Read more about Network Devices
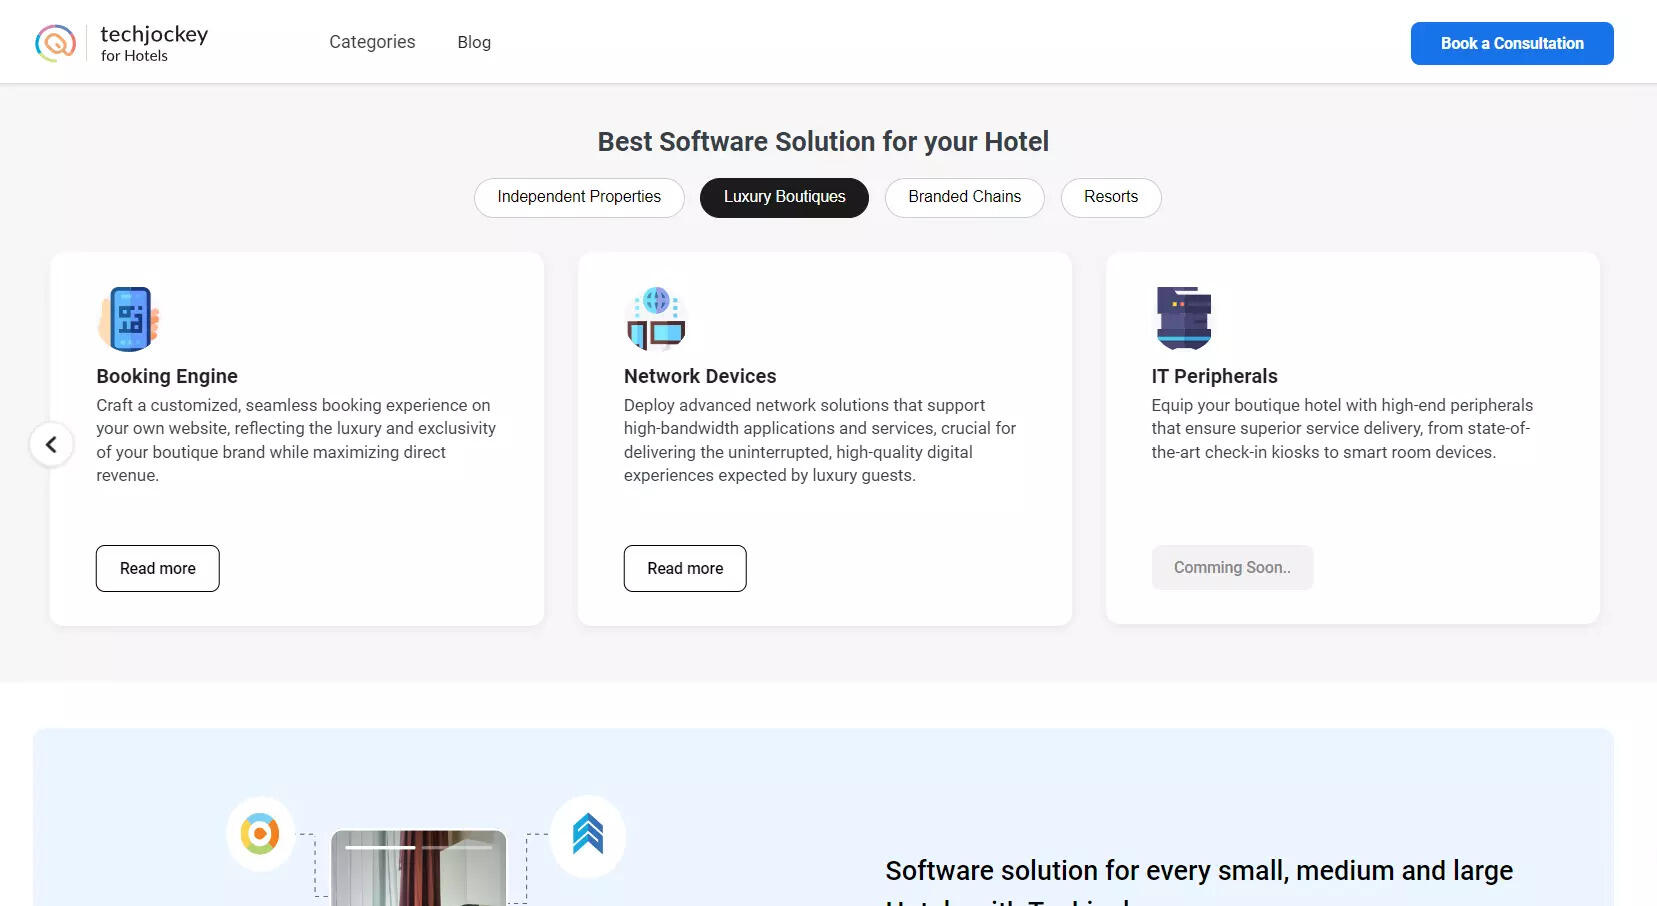The width and height of the screenshot is (1657, 906). point(685,568)
